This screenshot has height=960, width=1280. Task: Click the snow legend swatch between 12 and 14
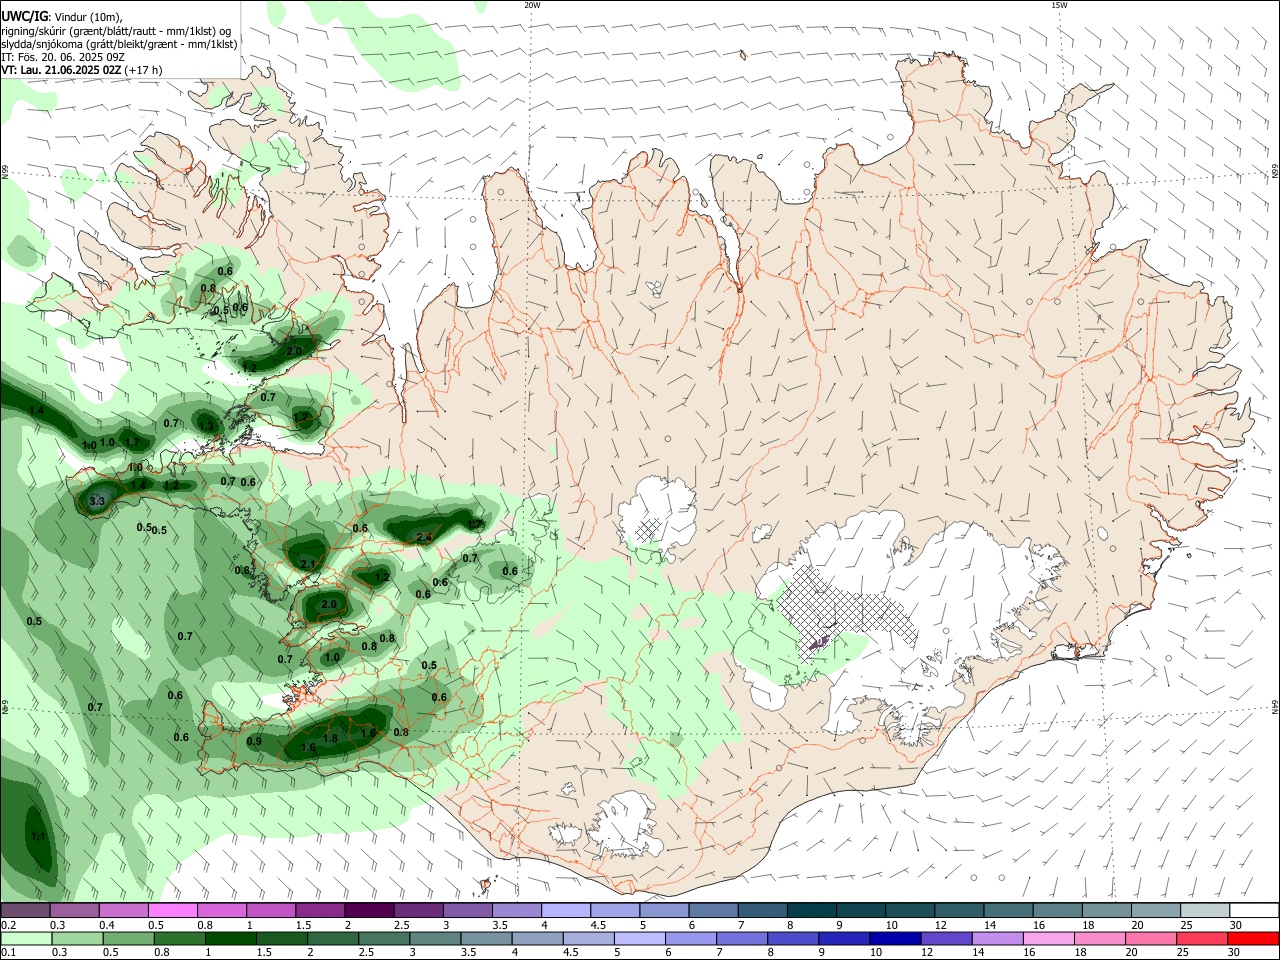click(x=960, y=911)
